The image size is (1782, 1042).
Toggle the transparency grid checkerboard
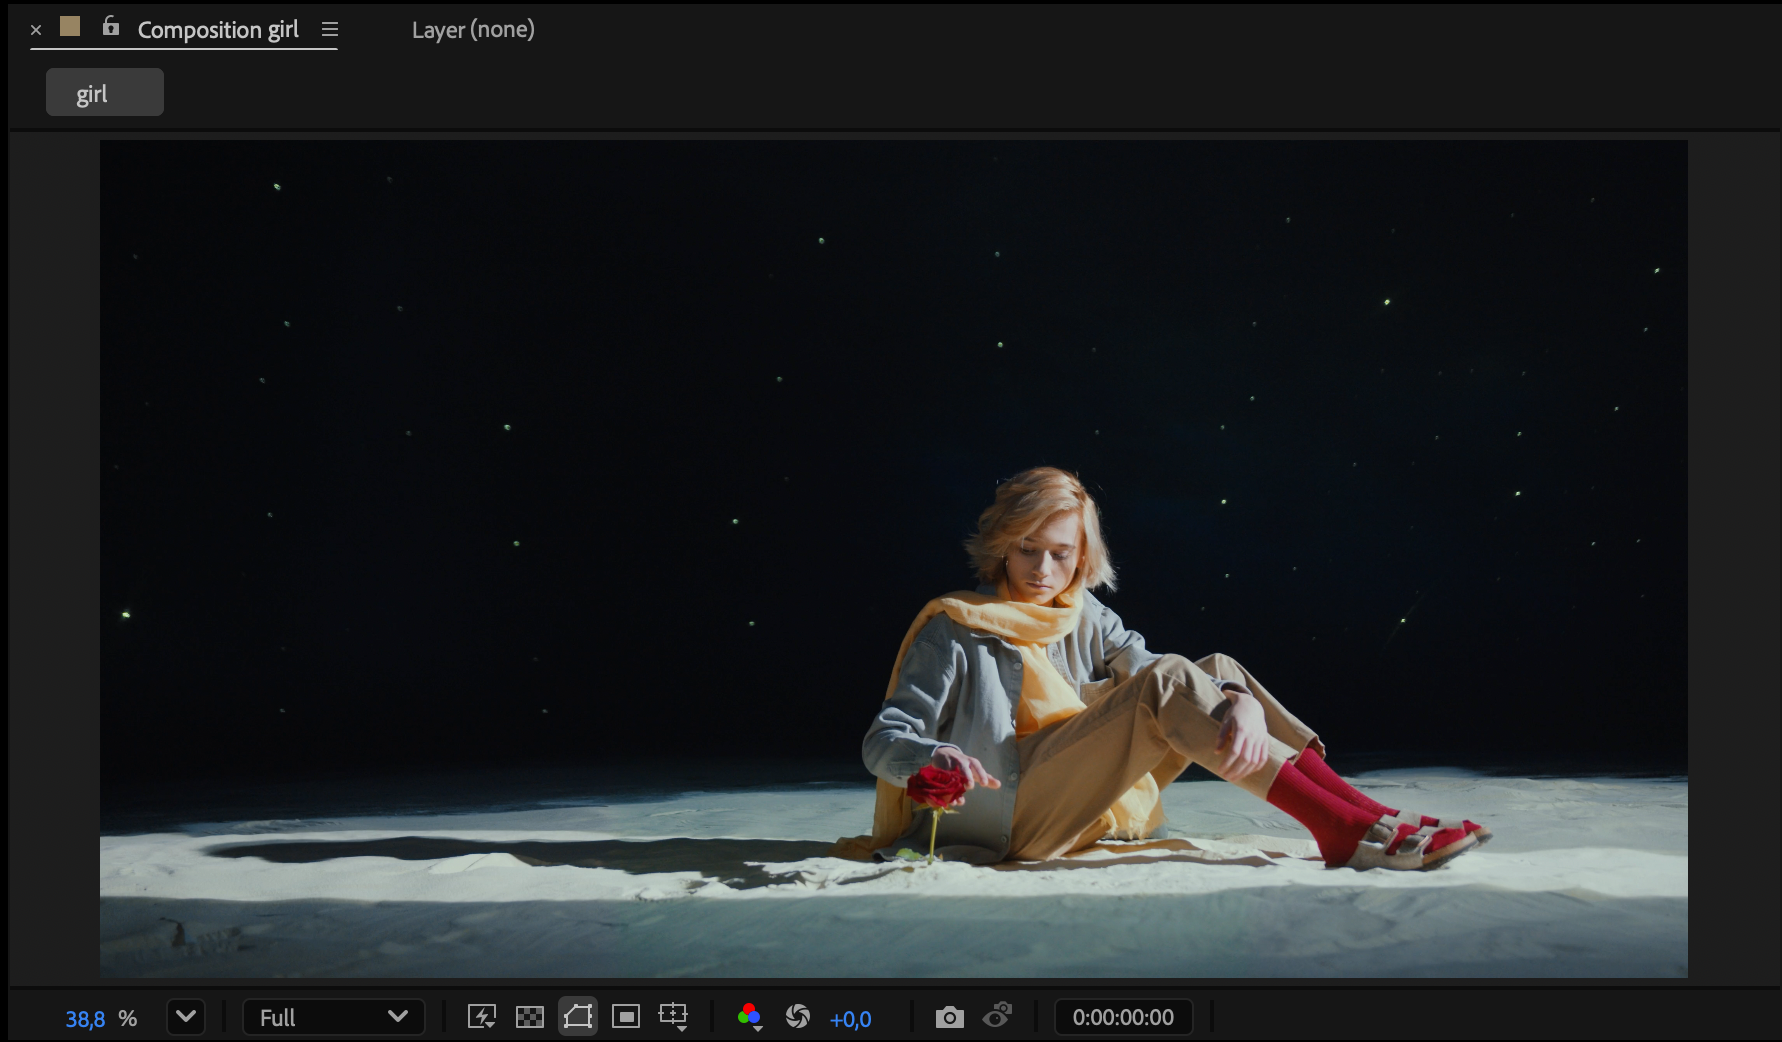pos(529,1017)
